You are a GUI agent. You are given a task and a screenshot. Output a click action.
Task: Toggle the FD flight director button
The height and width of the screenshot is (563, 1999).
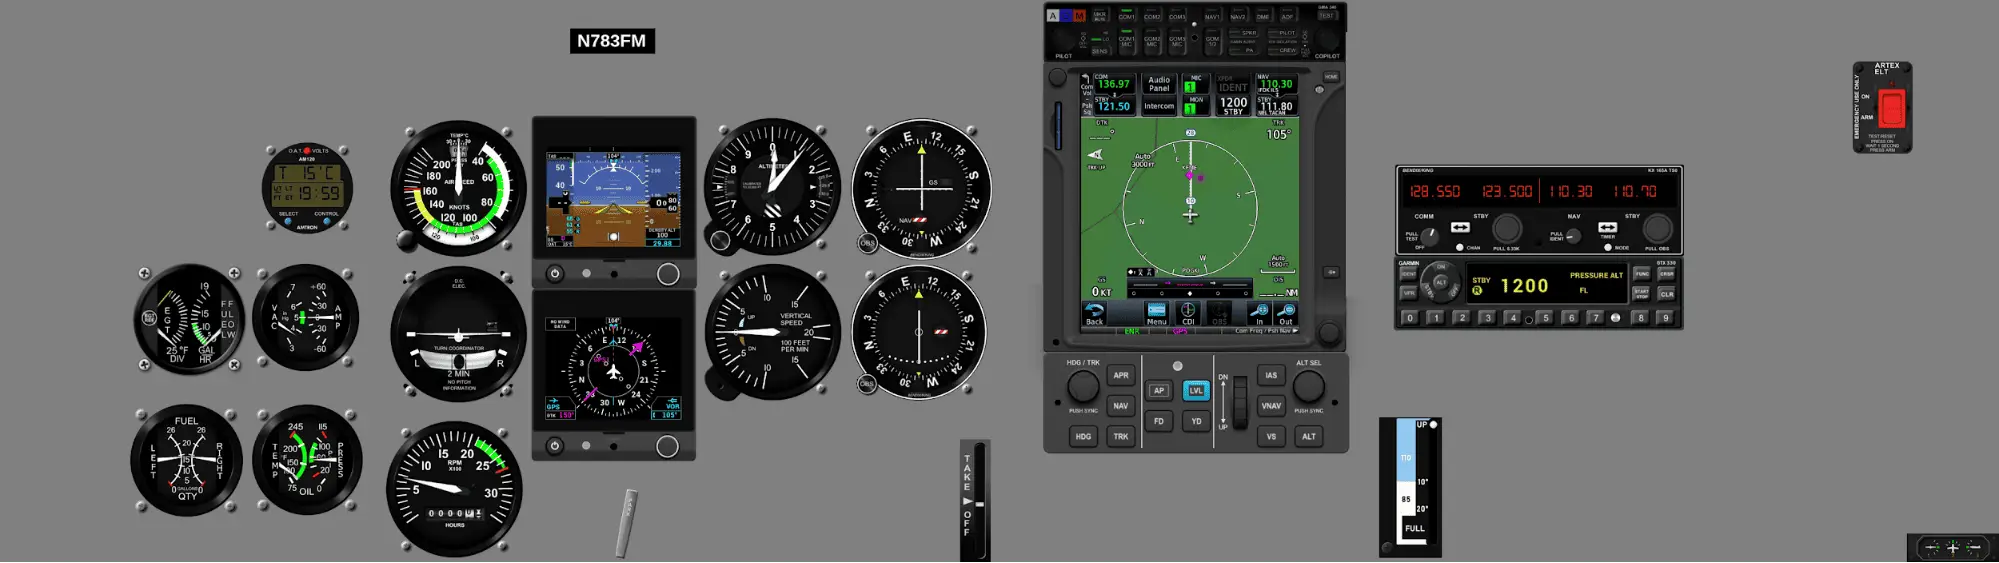(x=1158, y=422)
